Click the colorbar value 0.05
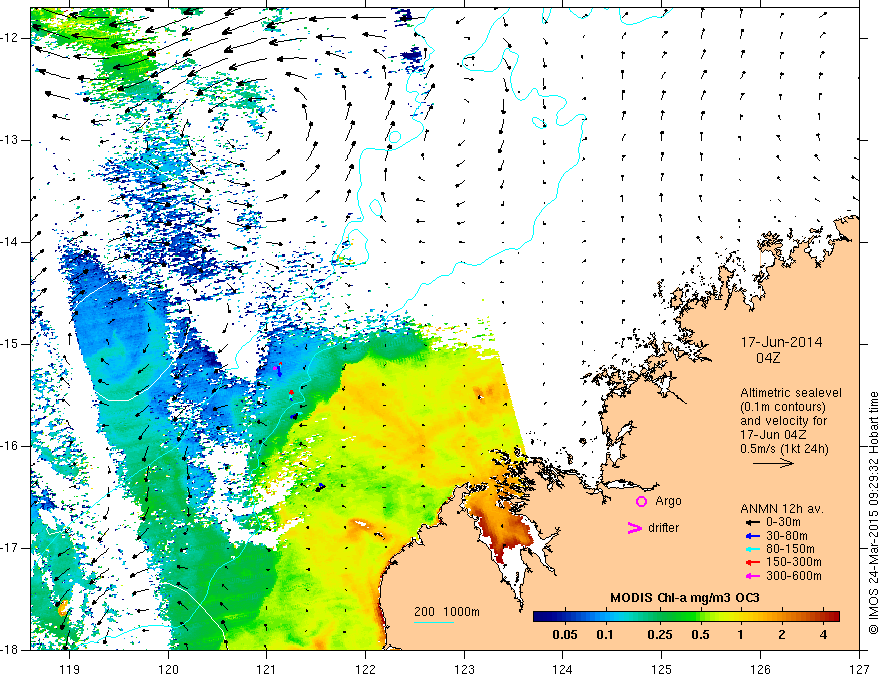The height and width of the screenshot is (680, 880). 565,635
